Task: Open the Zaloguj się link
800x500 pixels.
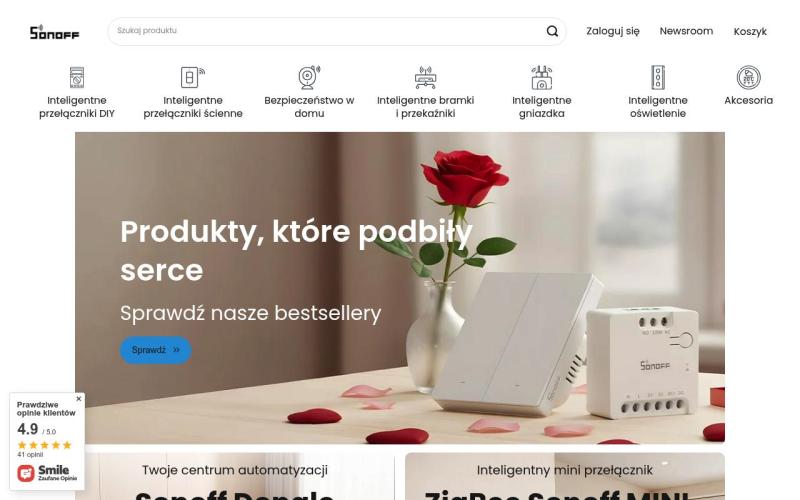Action: coord(612,31)
